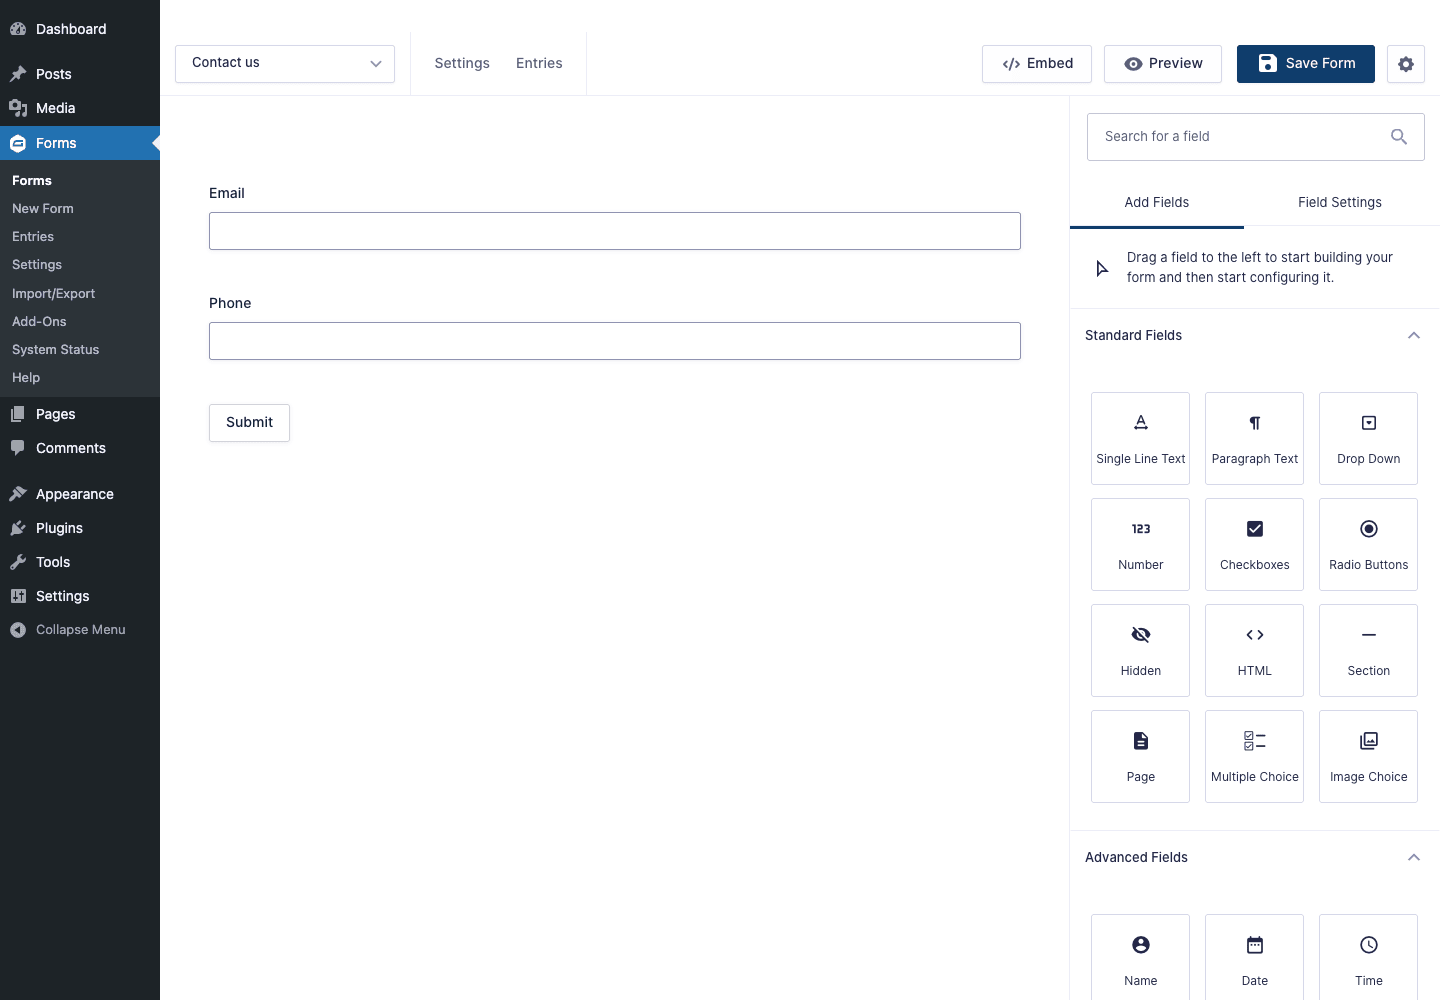Add an Image Choice field
This screenshot has height=1000, width=1440.
point(1368,756)
